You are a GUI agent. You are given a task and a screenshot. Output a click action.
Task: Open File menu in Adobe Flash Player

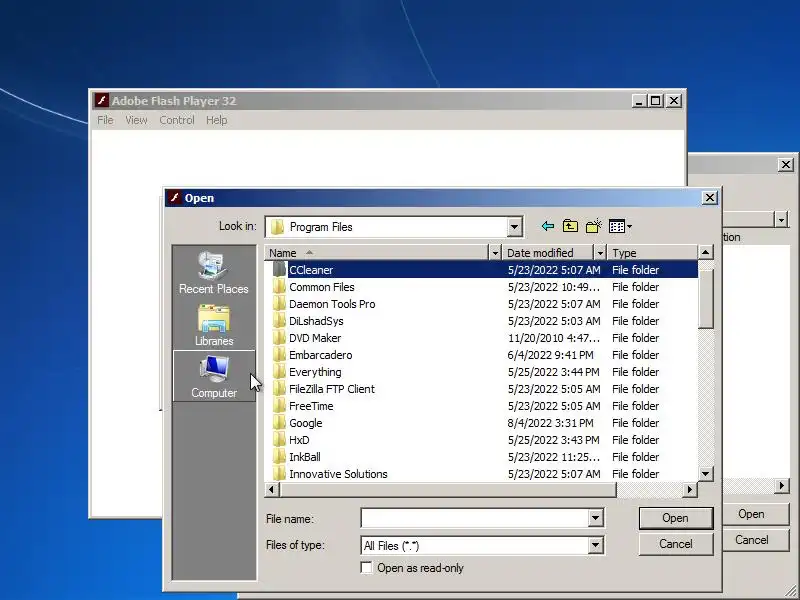[x=105, y=120]
